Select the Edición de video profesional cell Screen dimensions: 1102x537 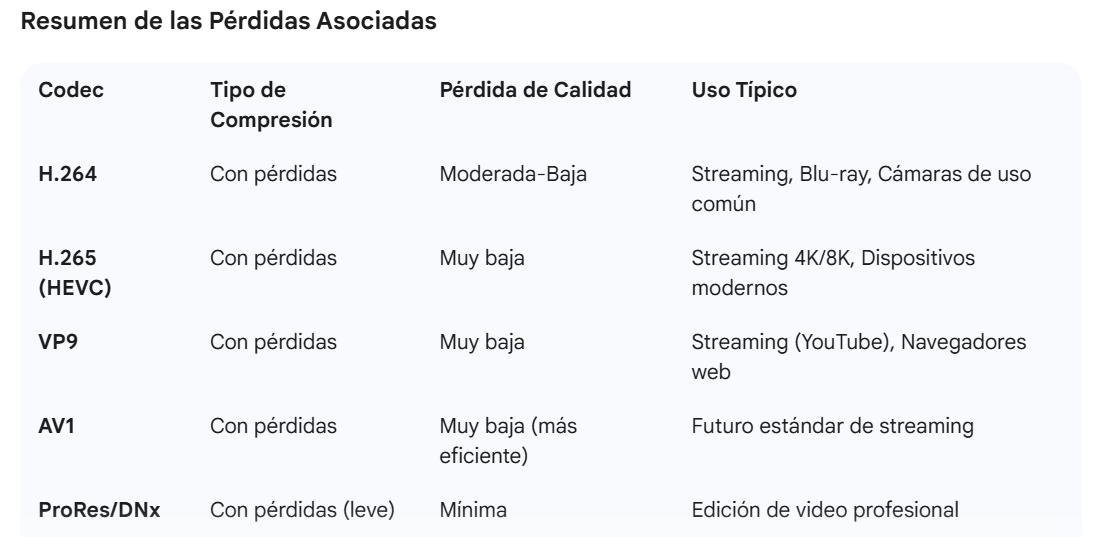coord(825,510)
